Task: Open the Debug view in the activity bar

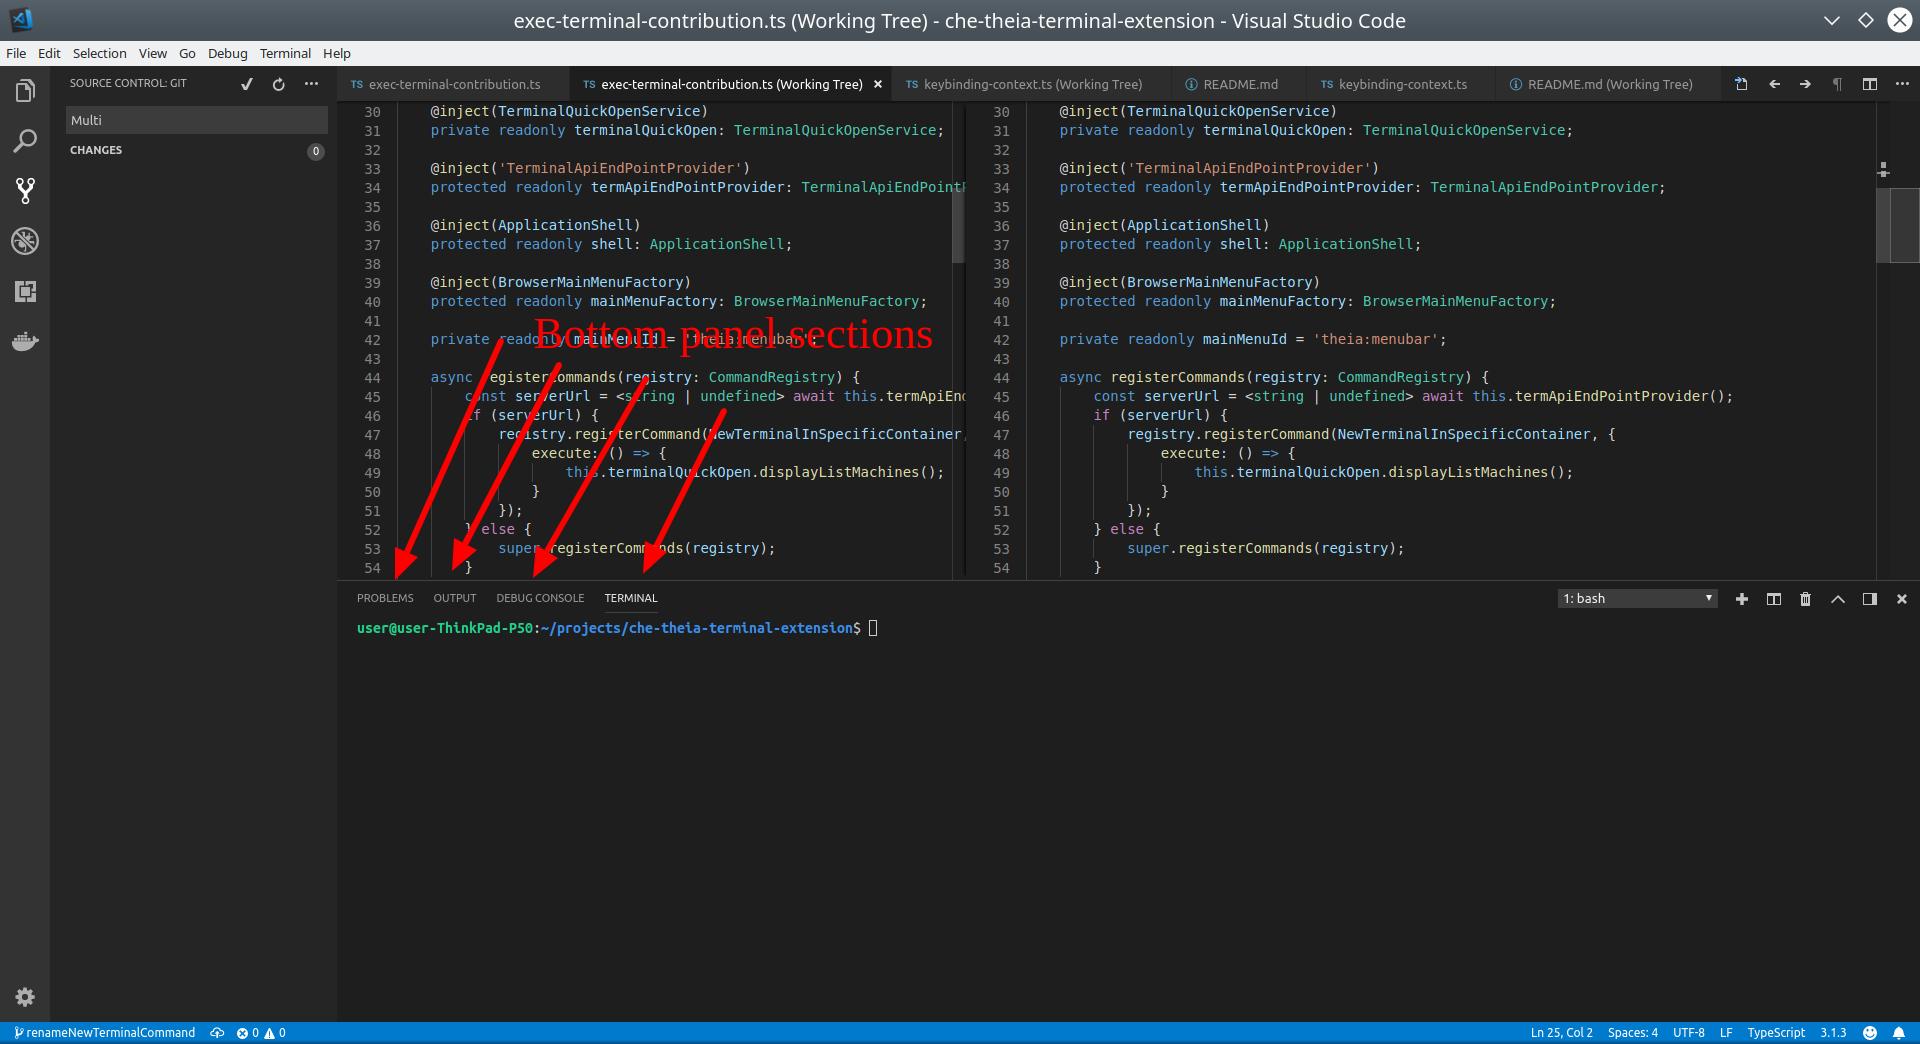Action: [x=25, y=241]
